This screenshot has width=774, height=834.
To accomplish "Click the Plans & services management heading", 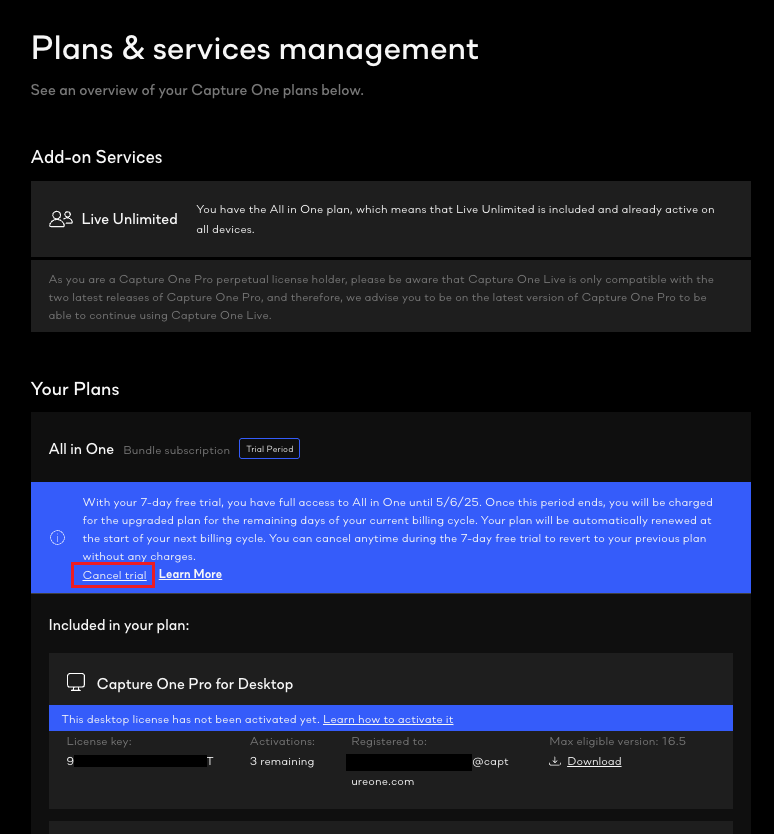I will tap(255, 48).
